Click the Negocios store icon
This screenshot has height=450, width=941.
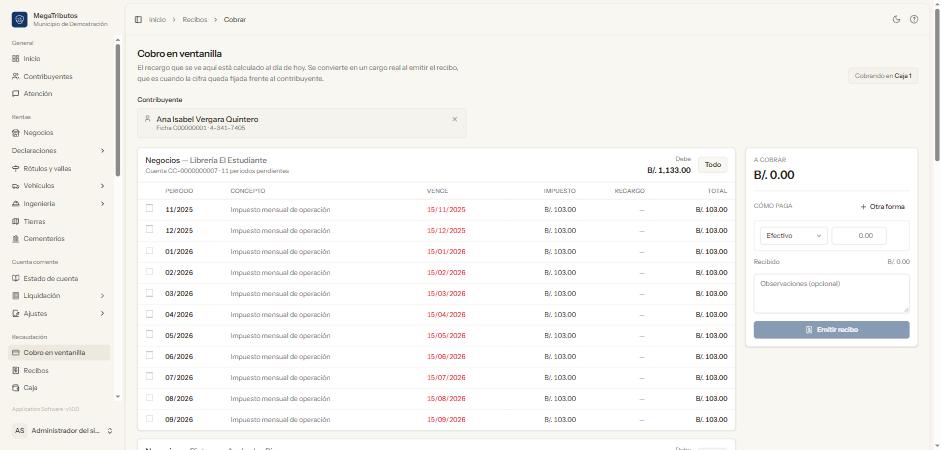(x=16, y=133)
